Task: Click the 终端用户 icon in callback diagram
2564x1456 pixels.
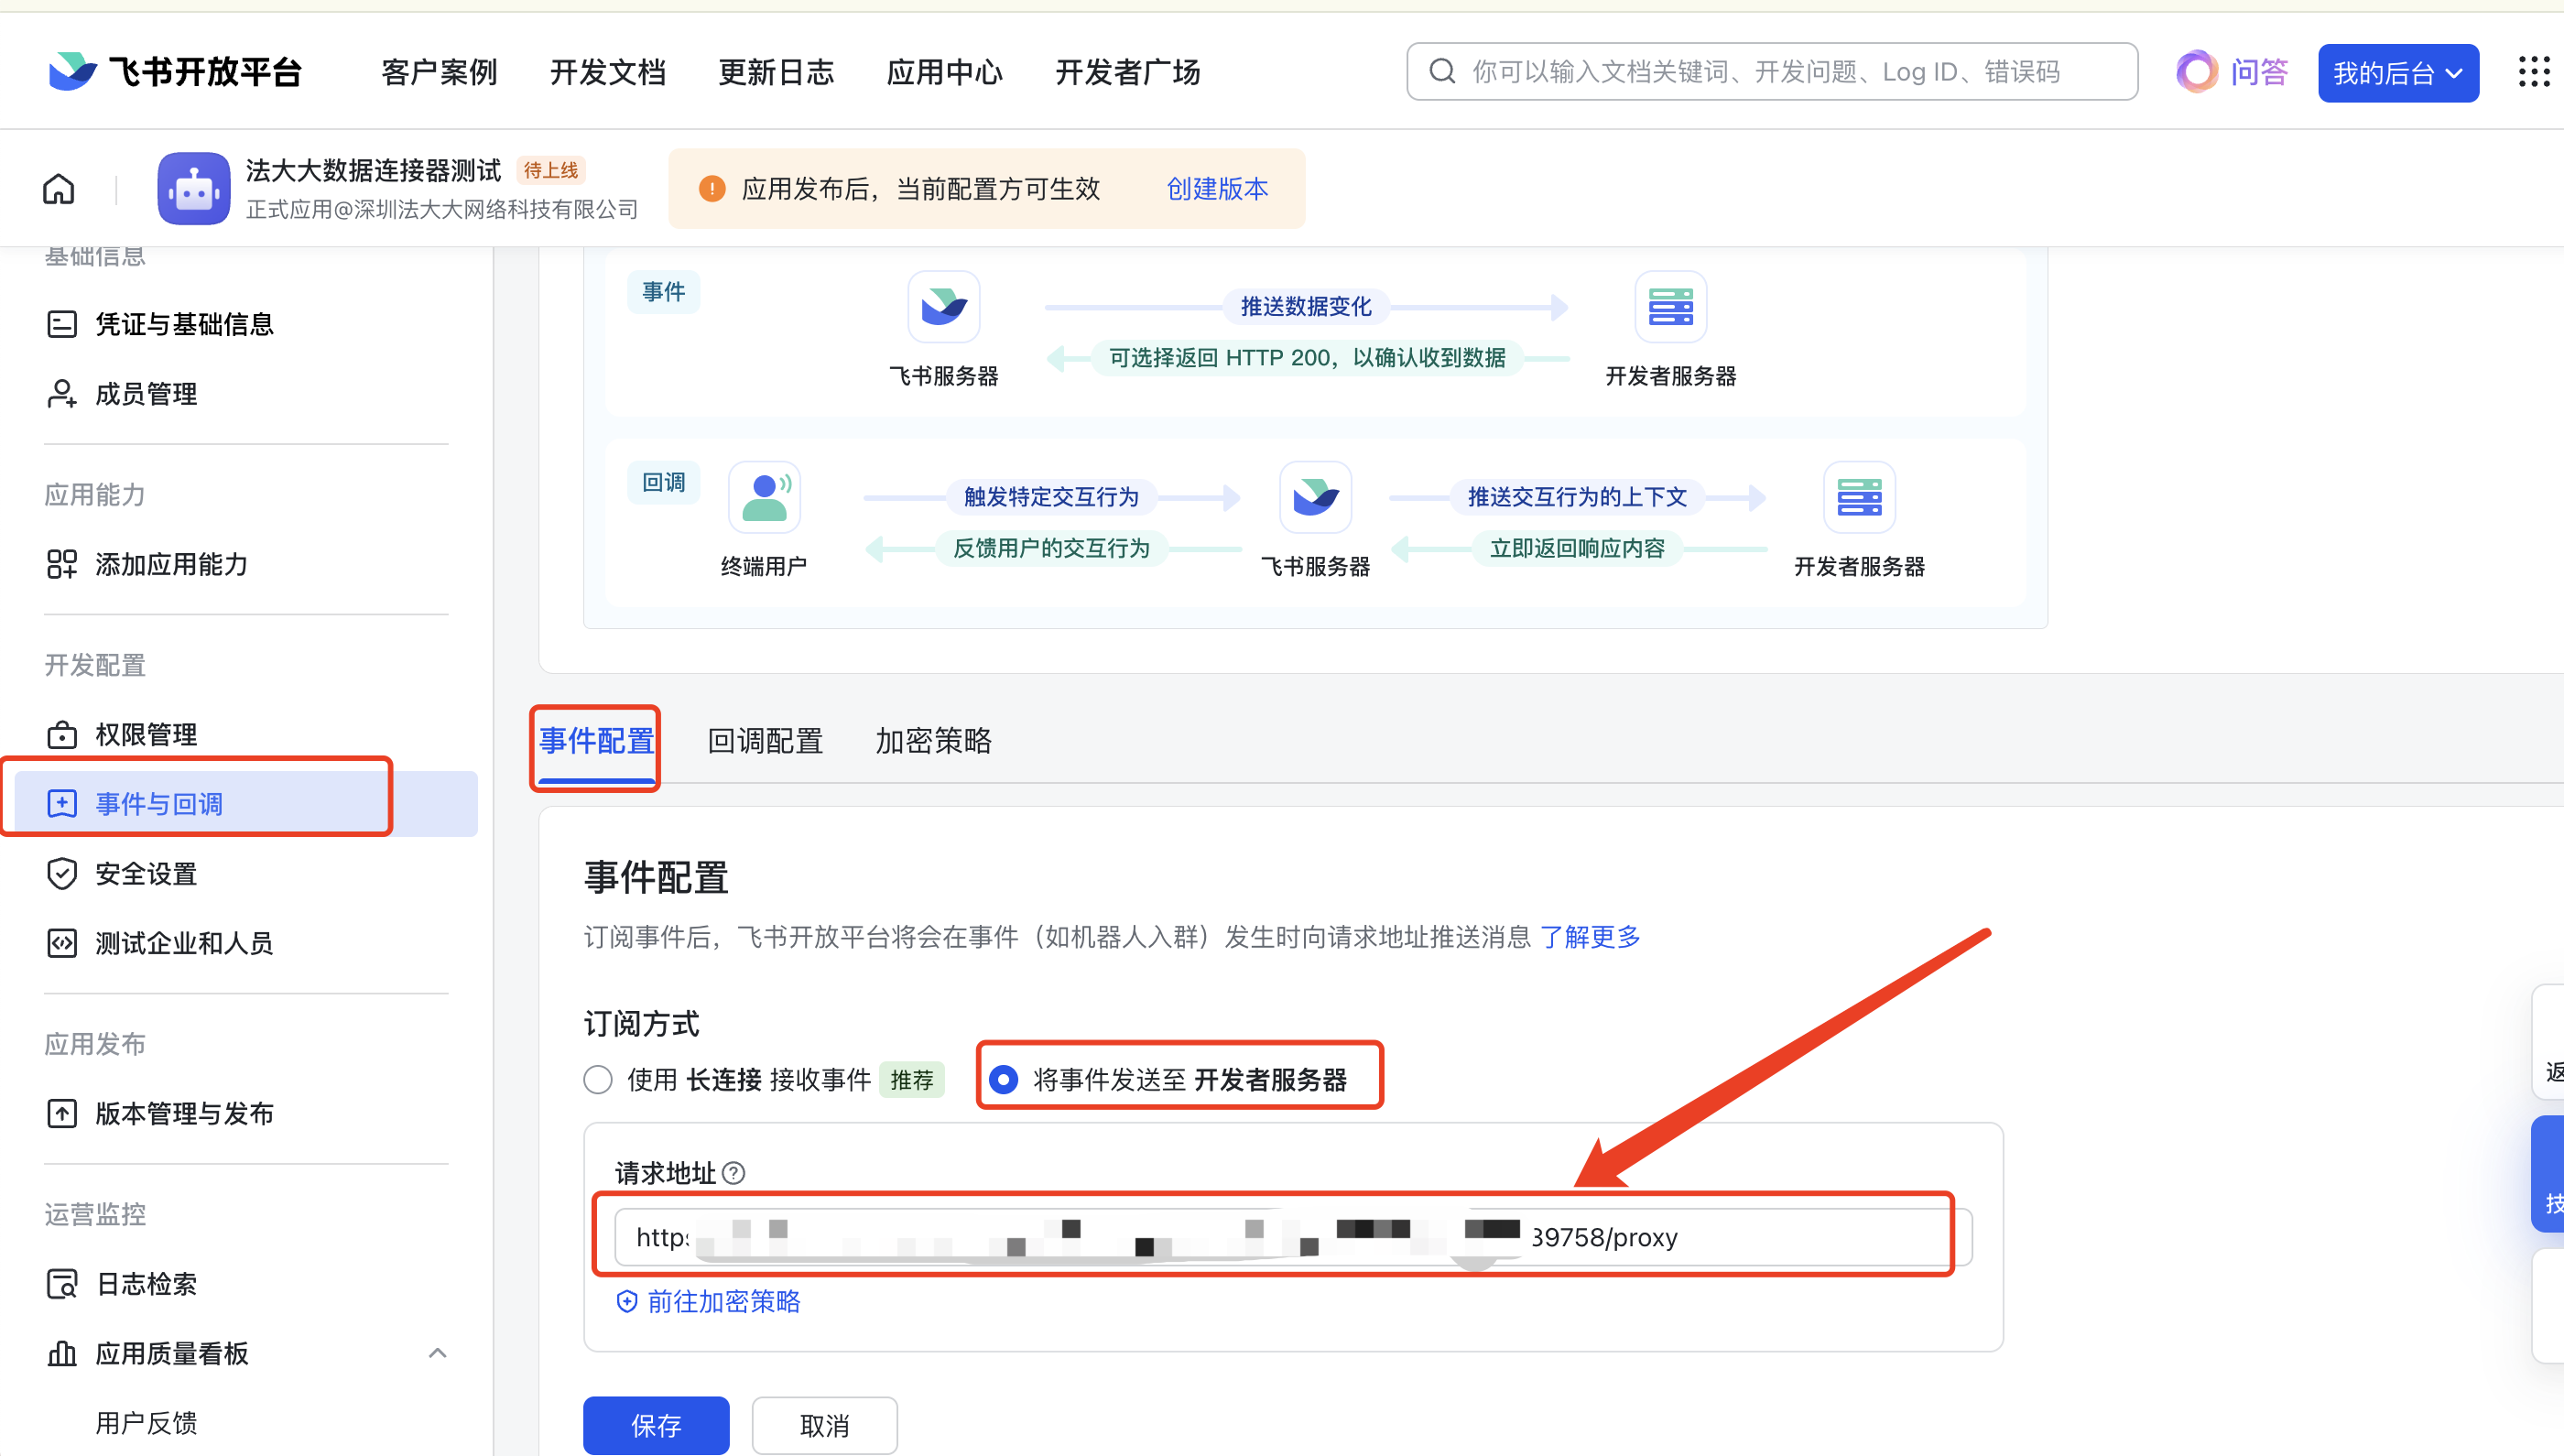Action: (x=765, y=497)
